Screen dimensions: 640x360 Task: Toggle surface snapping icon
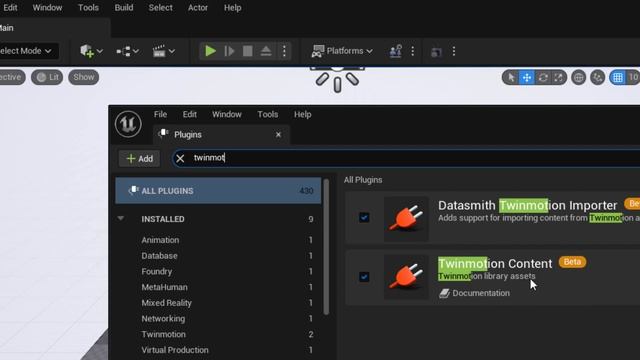click(x=598, y=77)
